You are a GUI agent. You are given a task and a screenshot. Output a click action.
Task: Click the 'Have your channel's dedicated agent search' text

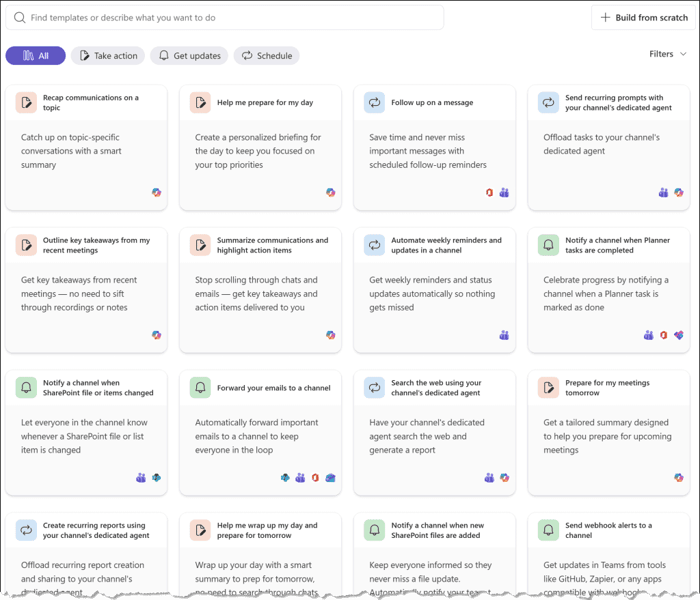[x=427, y=436]
